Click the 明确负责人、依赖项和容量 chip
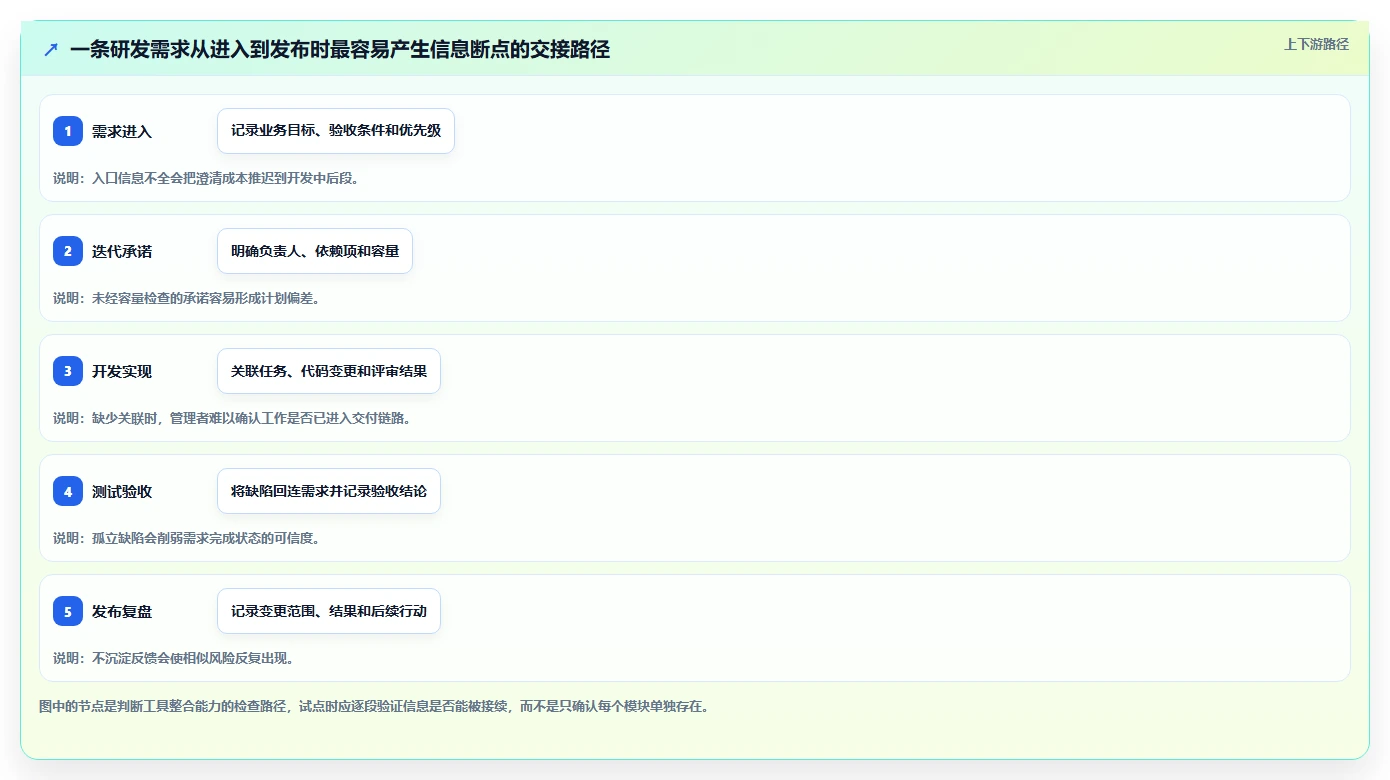 [315, 251]
